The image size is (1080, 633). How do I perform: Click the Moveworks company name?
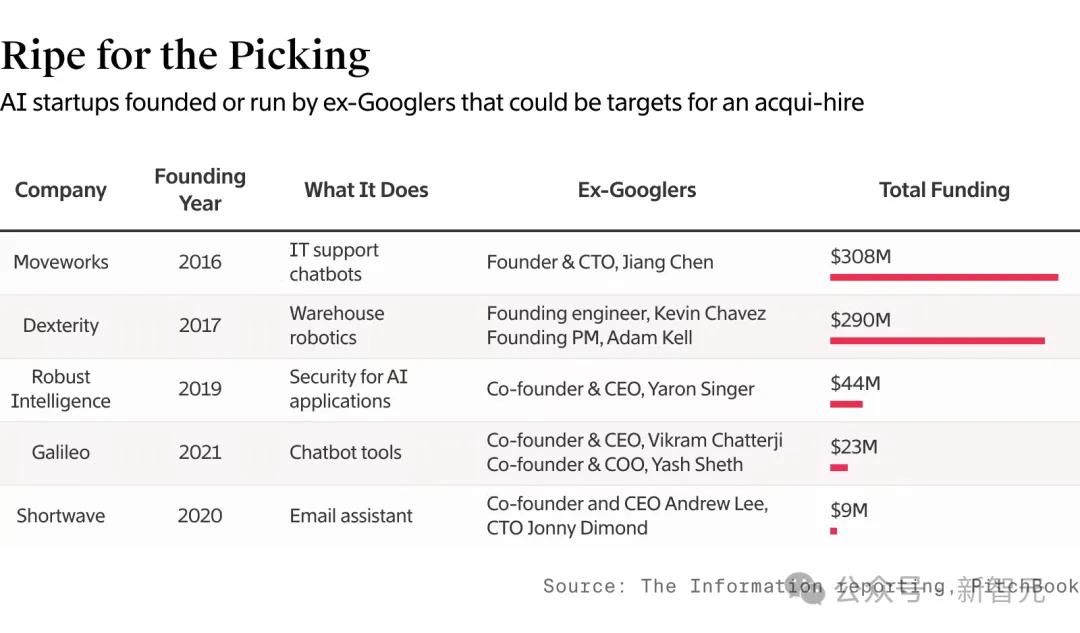[x=61, y=262]
